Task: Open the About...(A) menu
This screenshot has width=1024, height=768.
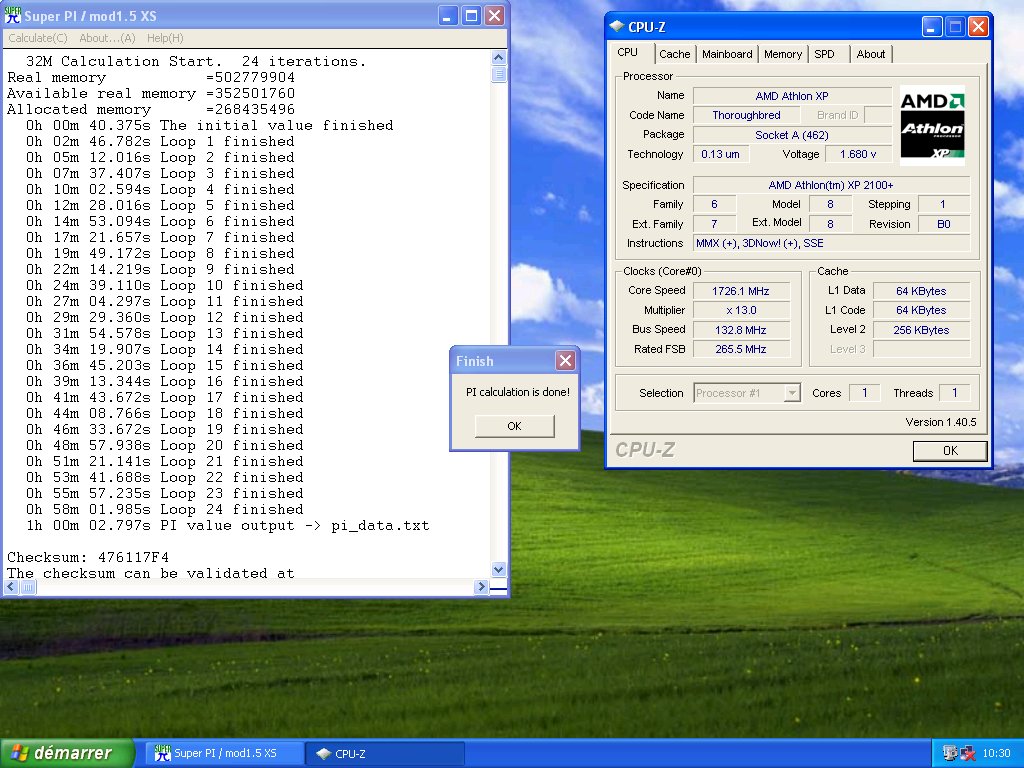Action: pyautogui.click(x=107, y=38)
